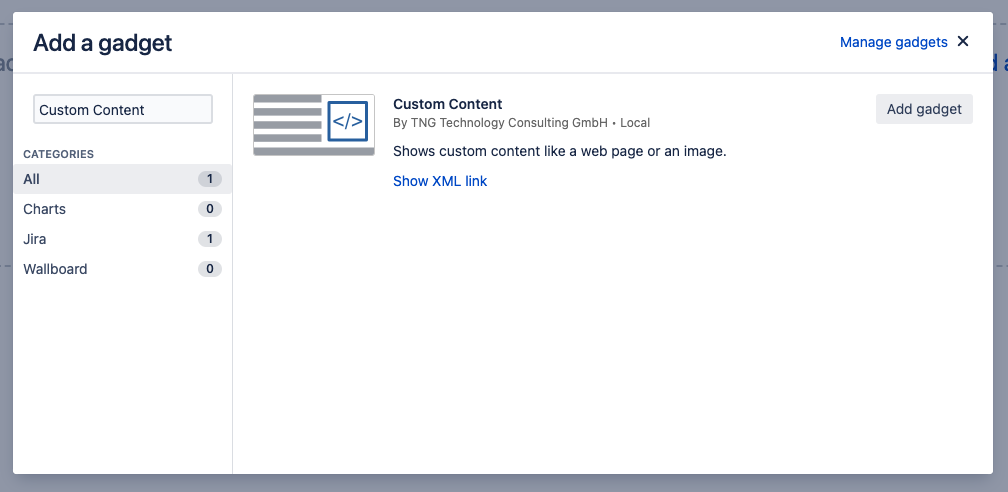Screen dimensions: 1008x492
Task: Click the Custom Content gadget thumbnail
Action: pos(314,125)
